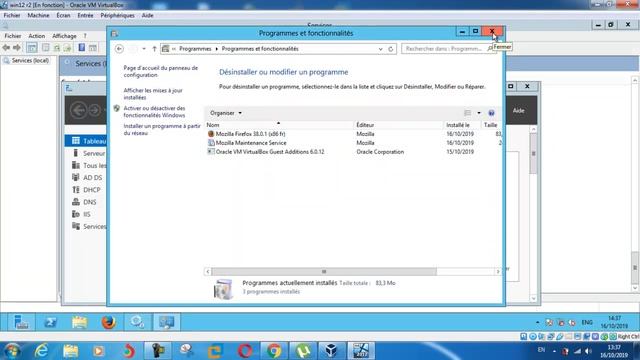Open VirtualBox icon in host taskbar
Image resolution: width=640 pixels, height=360 pixels.
[331, 351]
